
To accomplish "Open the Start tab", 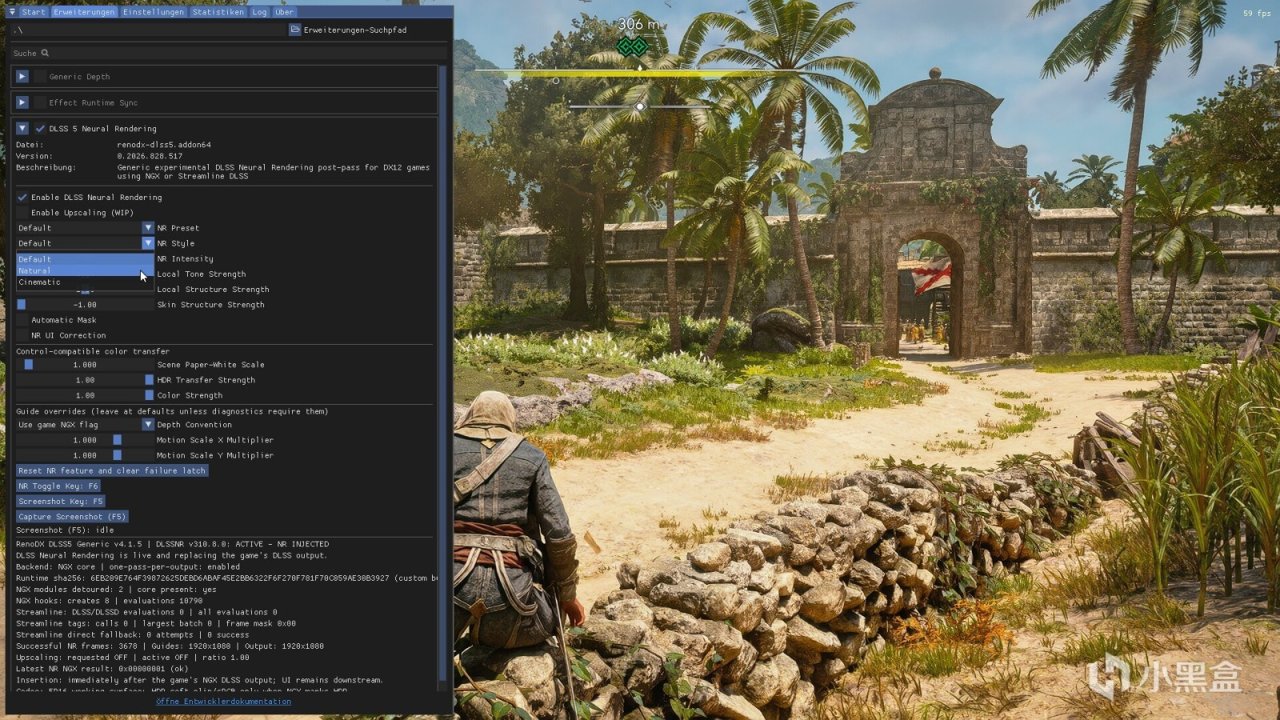I will pyautogui.click(x=33, y=12).
